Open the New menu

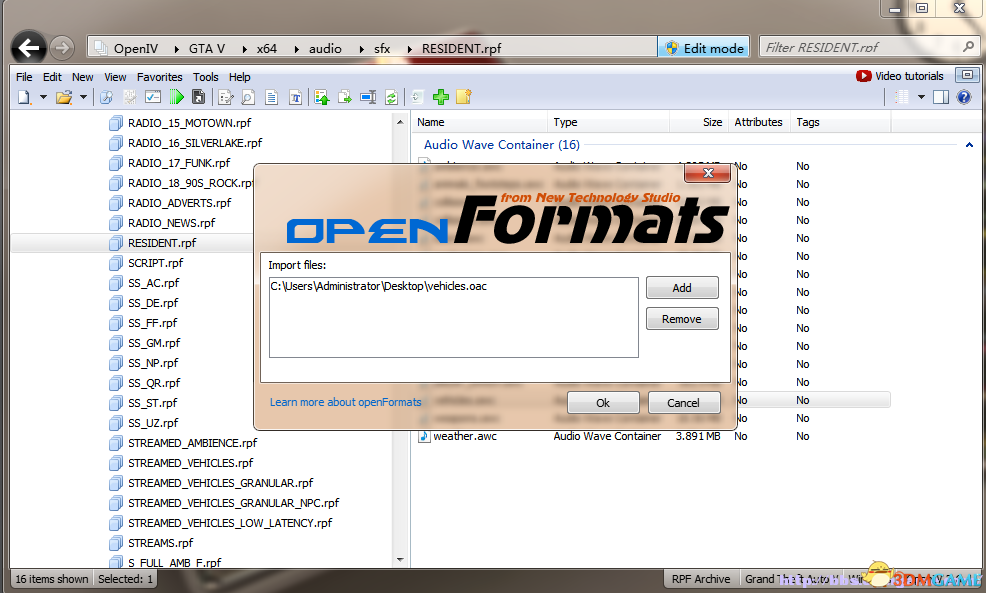pos(82,77)
